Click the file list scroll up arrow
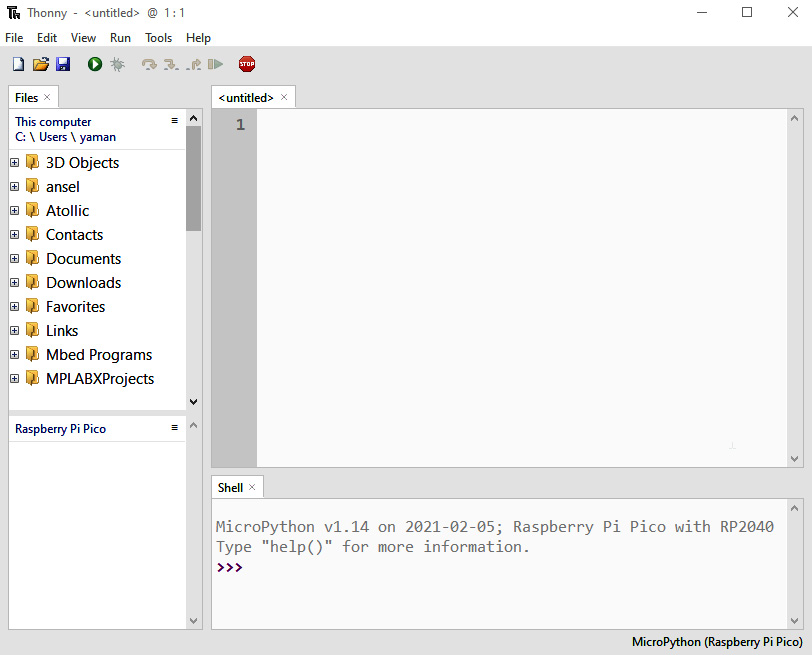The height and width of the screenshot is (655, 812). [x=194, y=119]
